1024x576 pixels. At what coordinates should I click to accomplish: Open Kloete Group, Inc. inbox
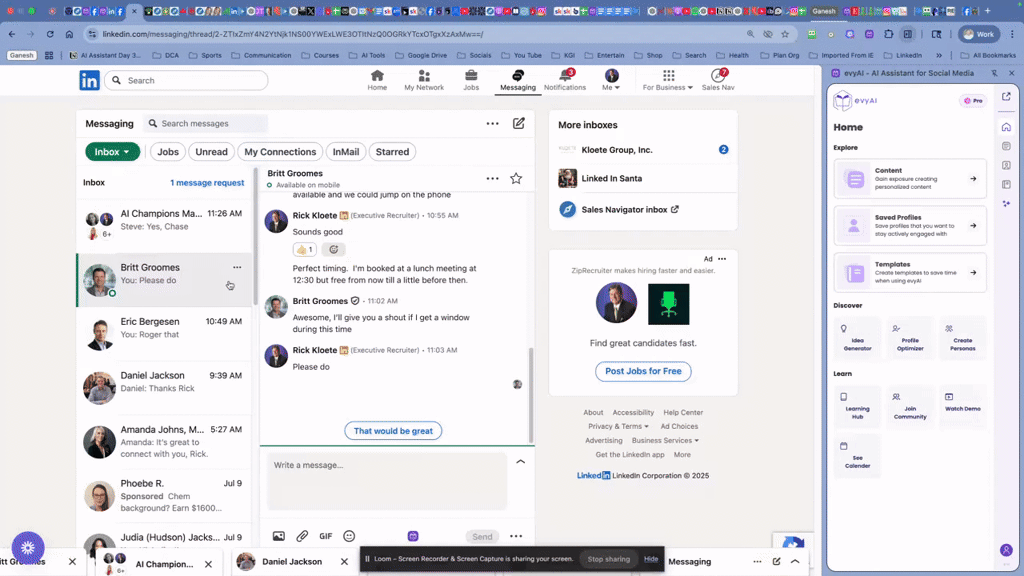[x=643, y=150]
